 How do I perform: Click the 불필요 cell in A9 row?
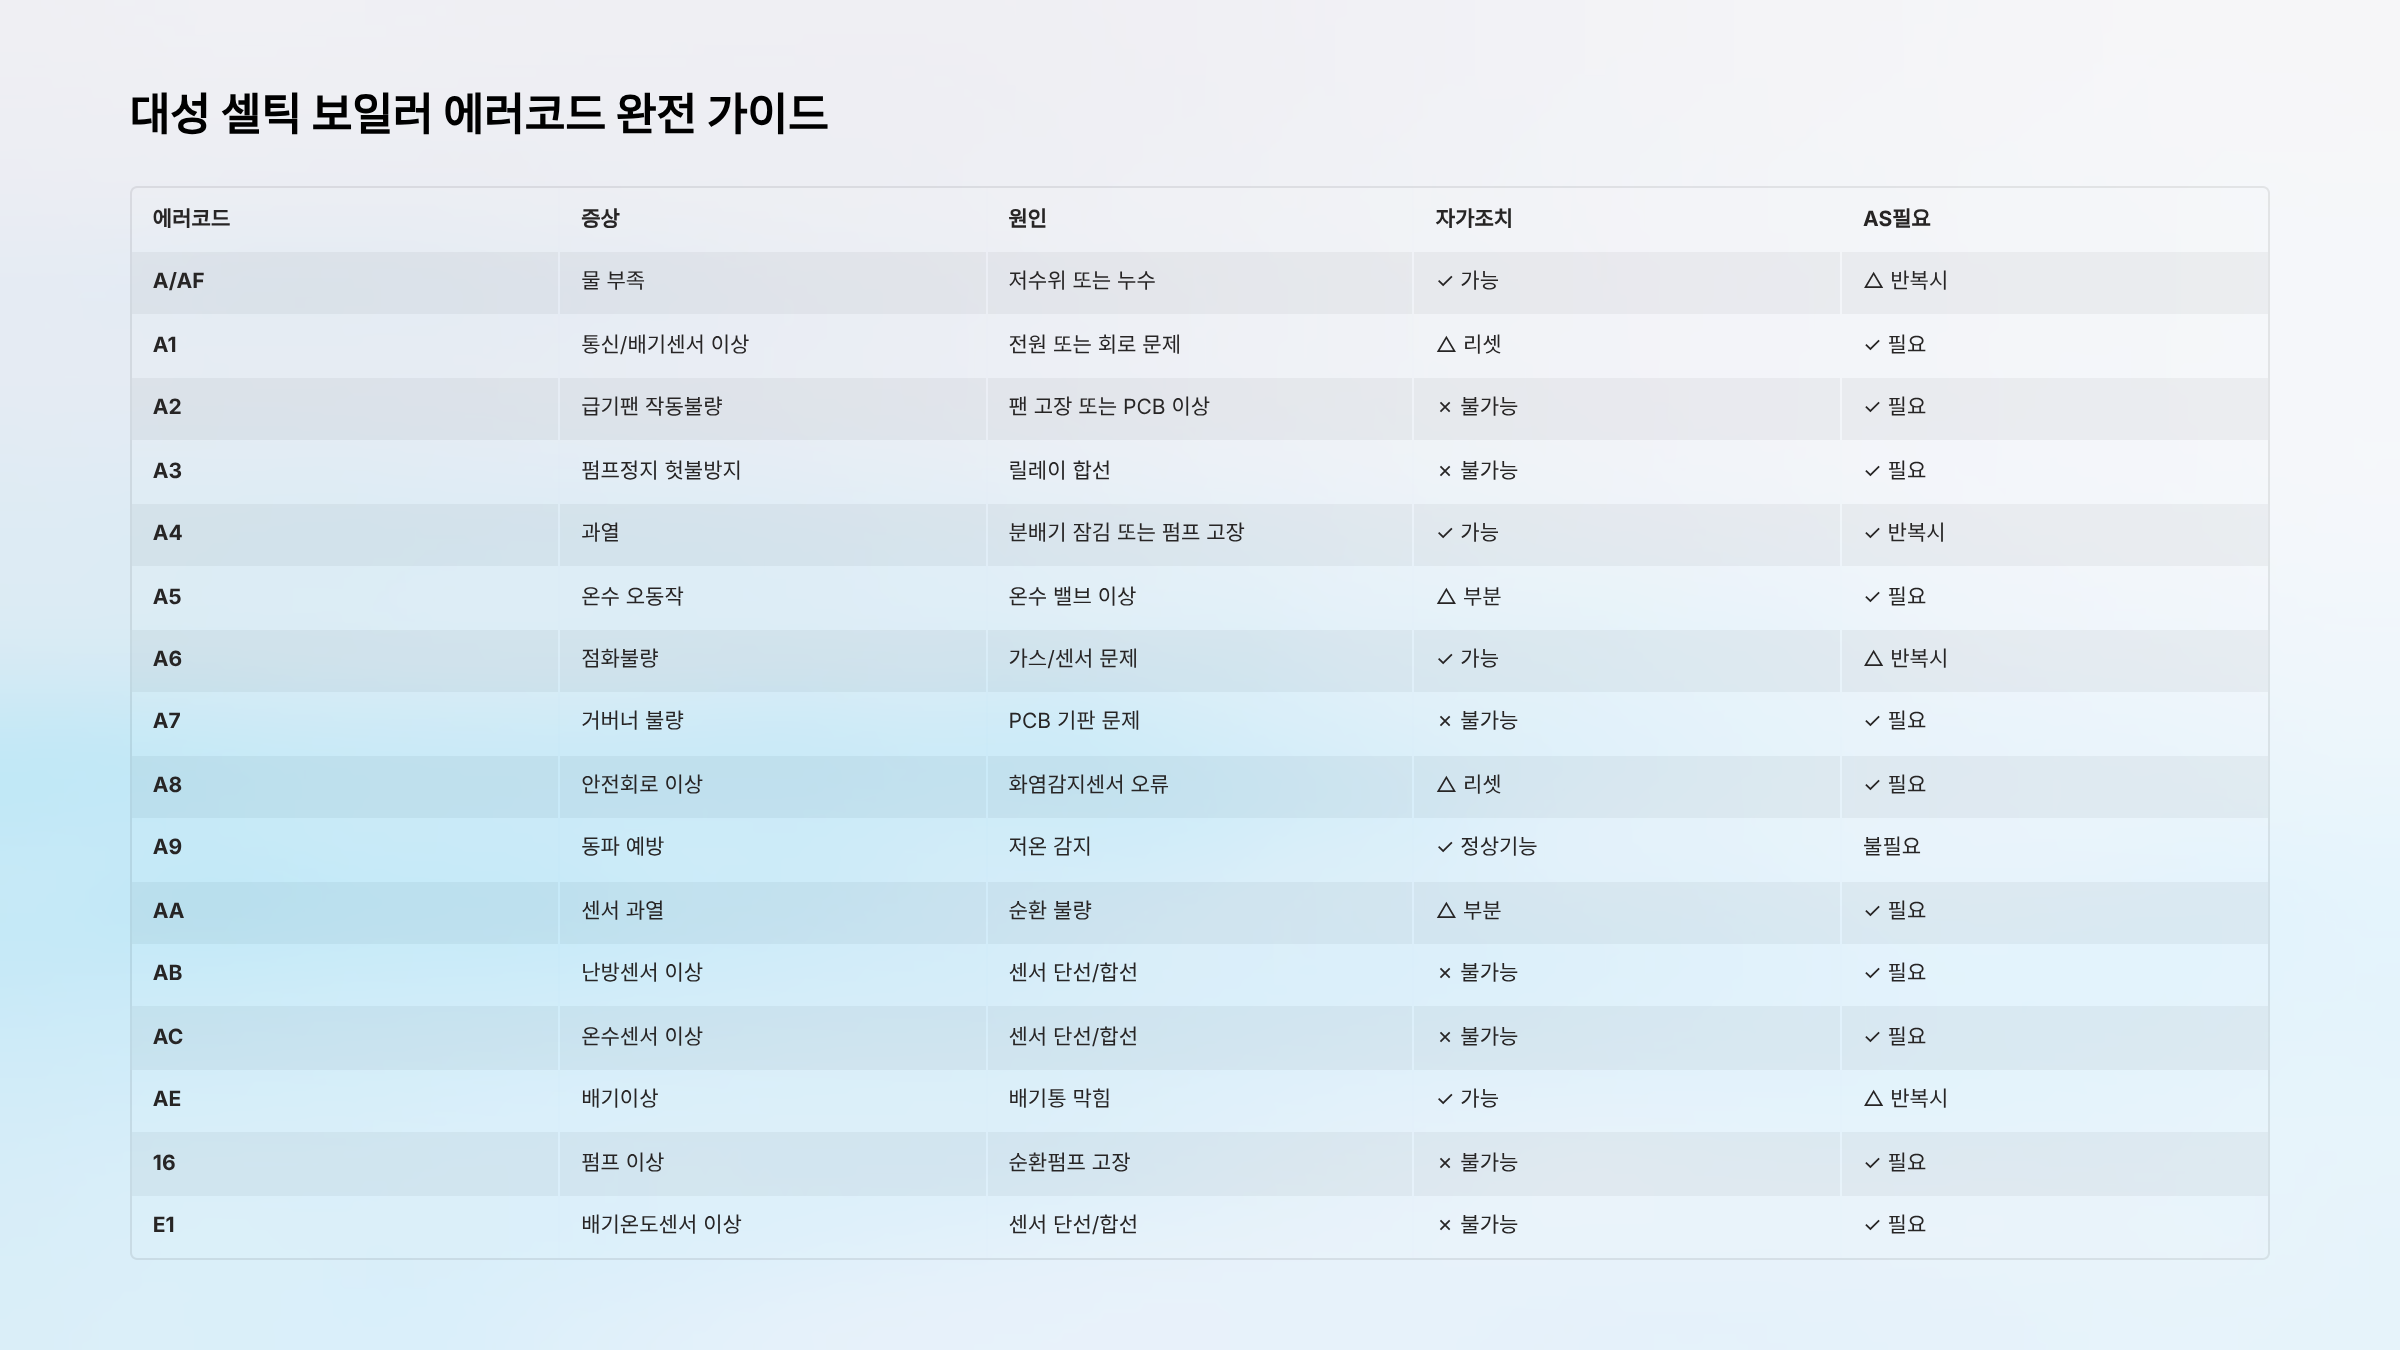coord(1891,847)
